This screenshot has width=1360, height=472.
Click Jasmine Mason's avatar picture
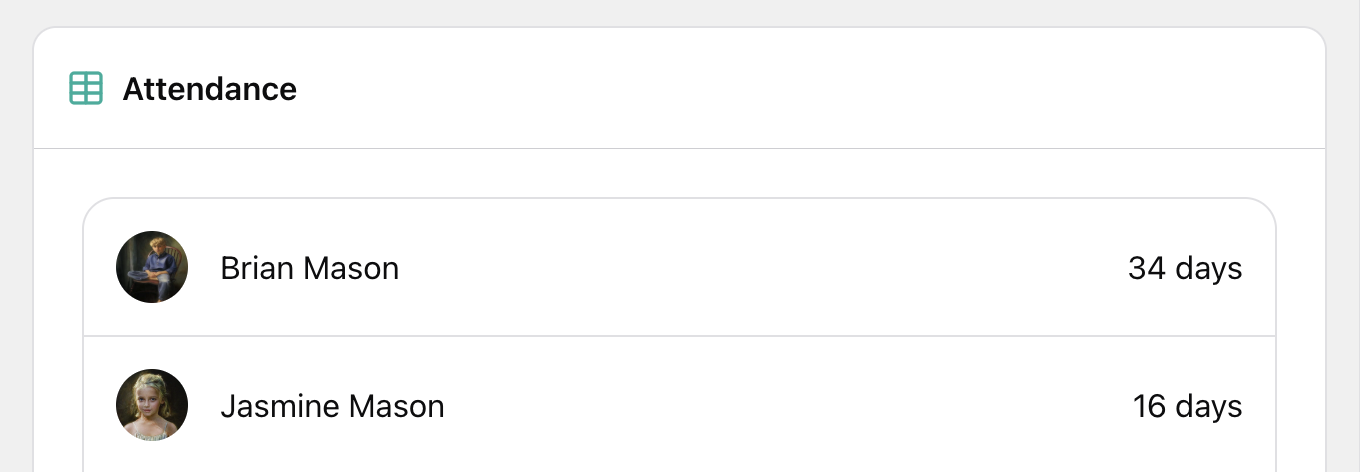(x=152, y=405)
